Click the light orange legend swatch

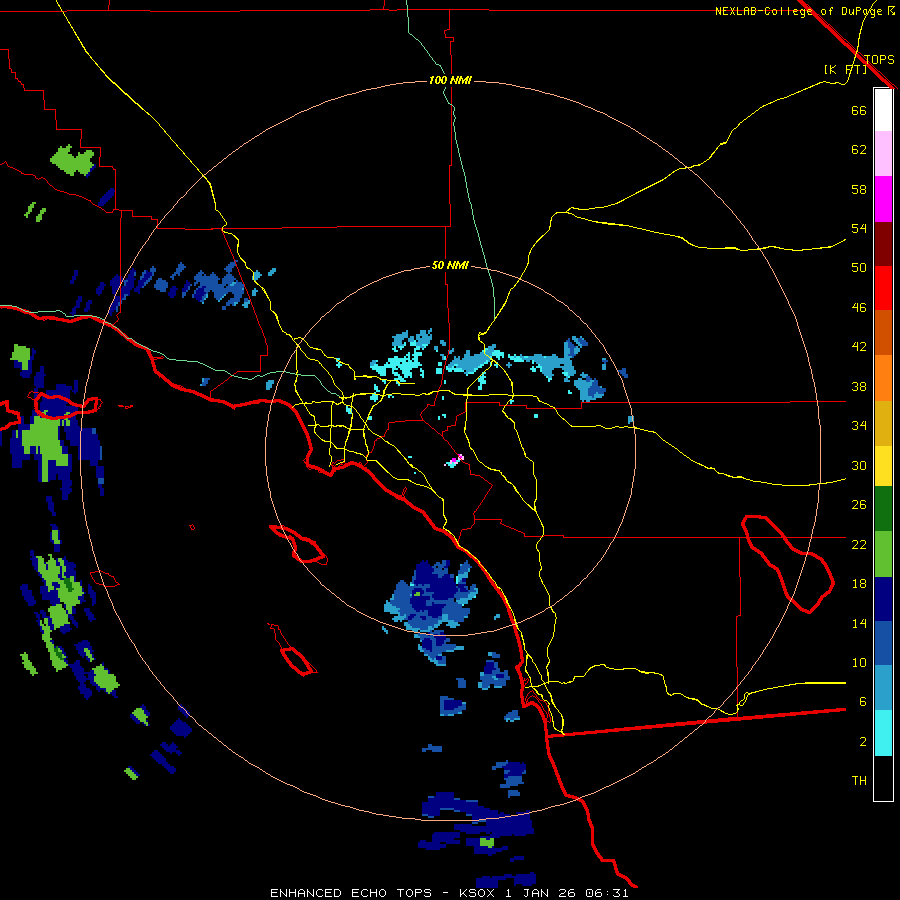tap(883, 378)
